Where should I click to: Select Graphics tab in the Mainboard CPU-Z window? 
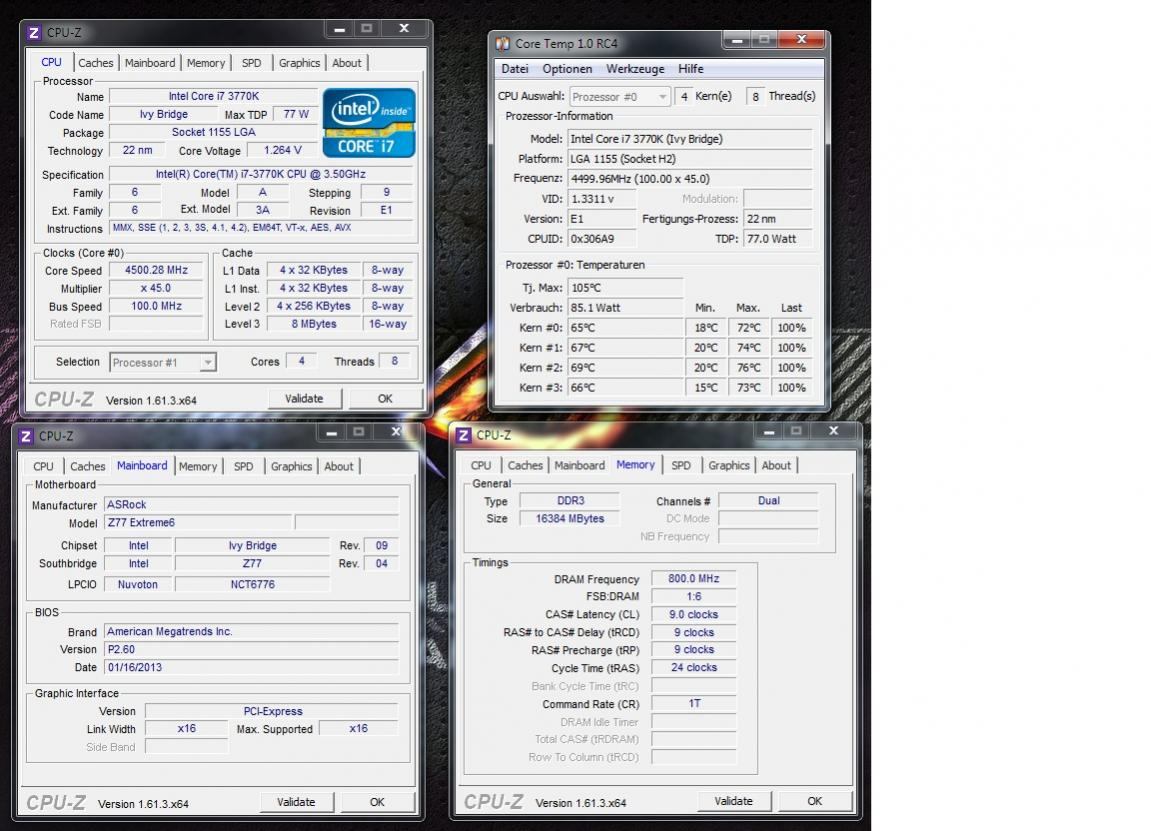291,467
